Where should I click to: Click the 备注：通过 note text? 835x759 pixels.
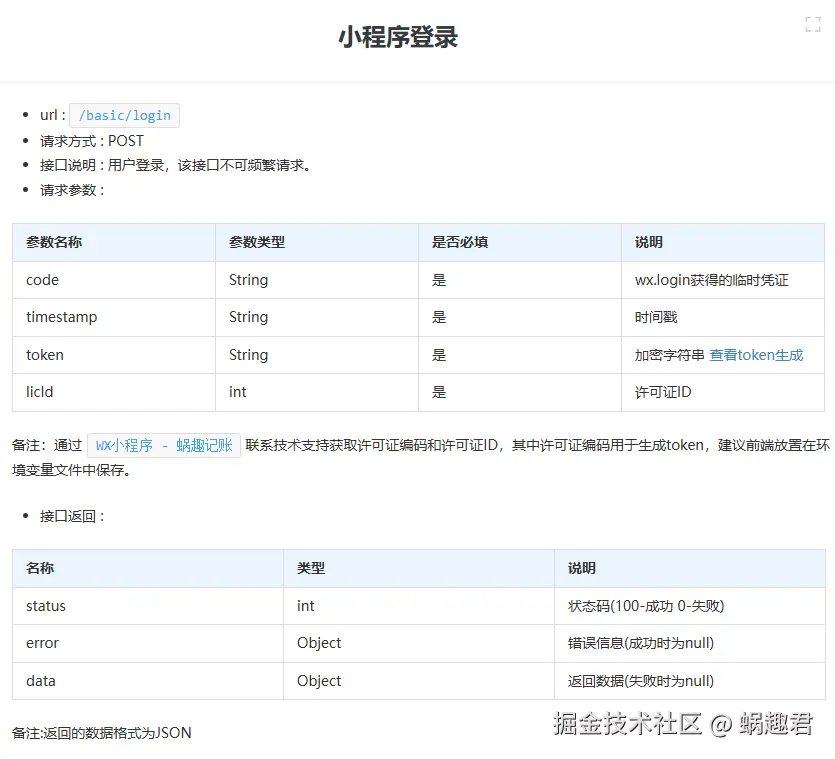click(x=47, y=445)
